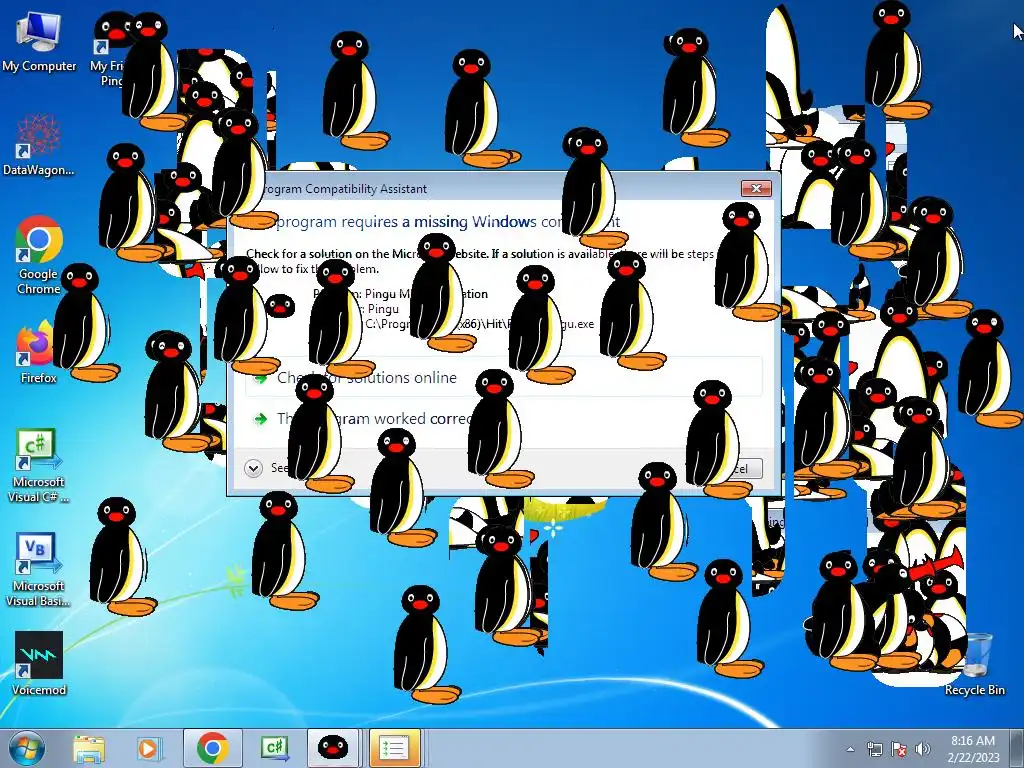Select the Program Compatibility Assistant taskbar button
The image size is (1024, 768).
[x=394, y=748]
